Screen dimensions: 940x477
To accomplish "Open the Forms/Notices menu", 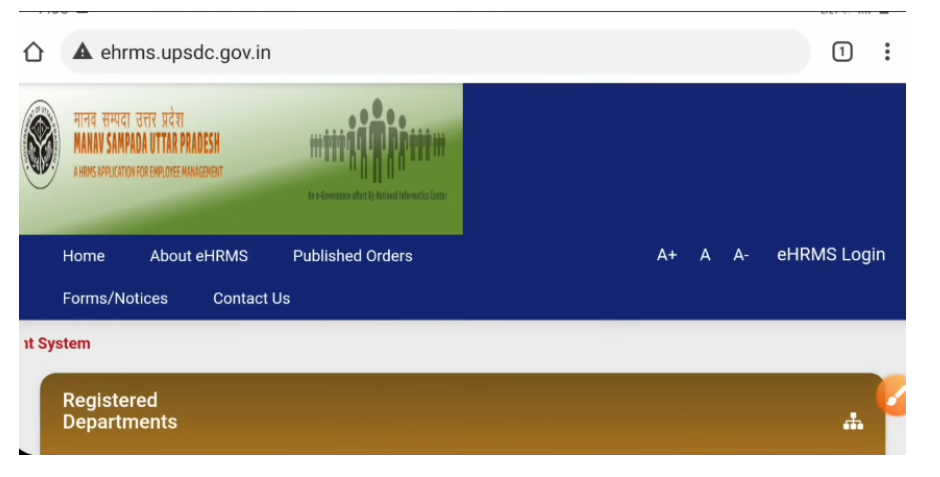I will [x=115, y=299].
